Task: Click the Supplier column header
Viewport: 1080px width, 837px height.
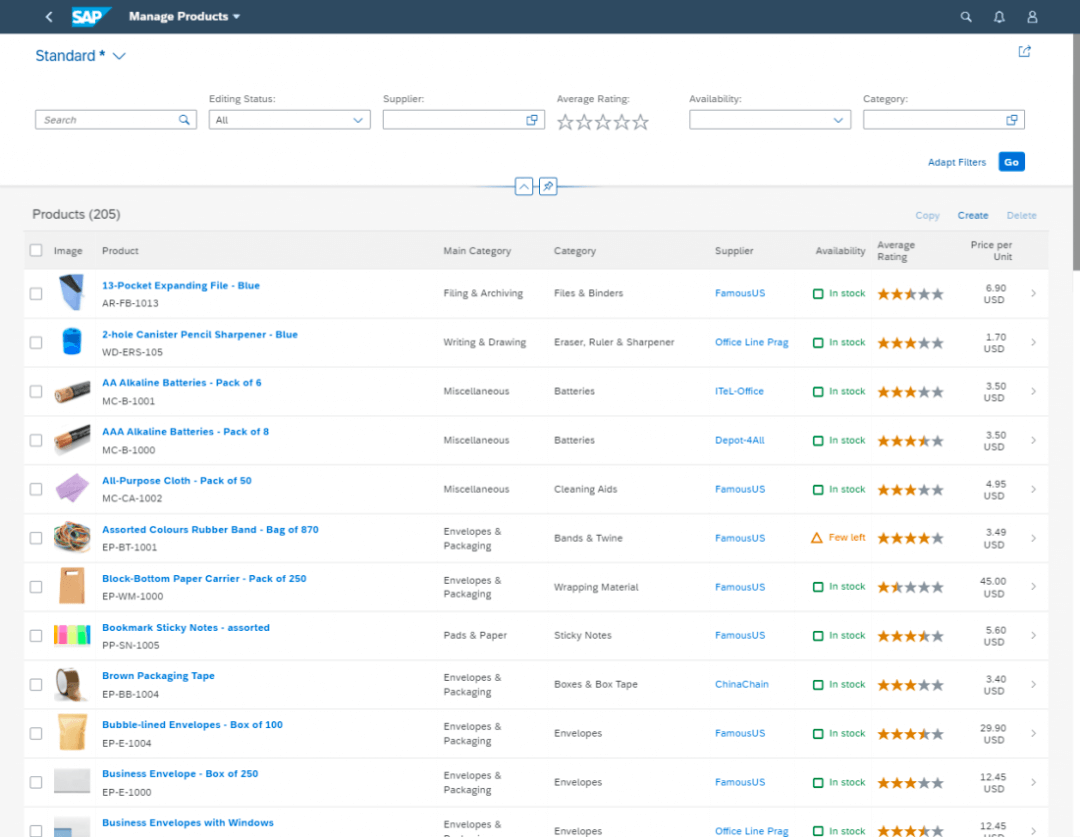Action: pos(734,251)
